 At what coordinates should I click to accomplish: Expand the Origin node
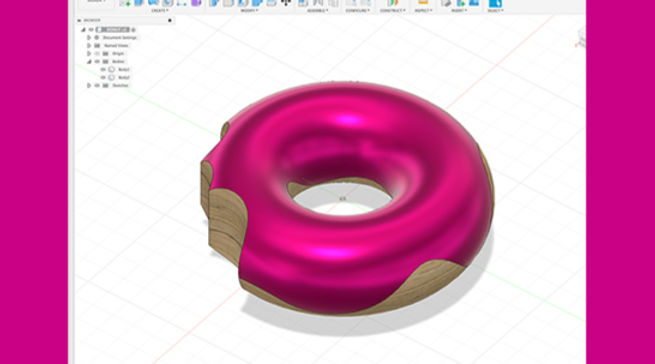pos(89,53)
